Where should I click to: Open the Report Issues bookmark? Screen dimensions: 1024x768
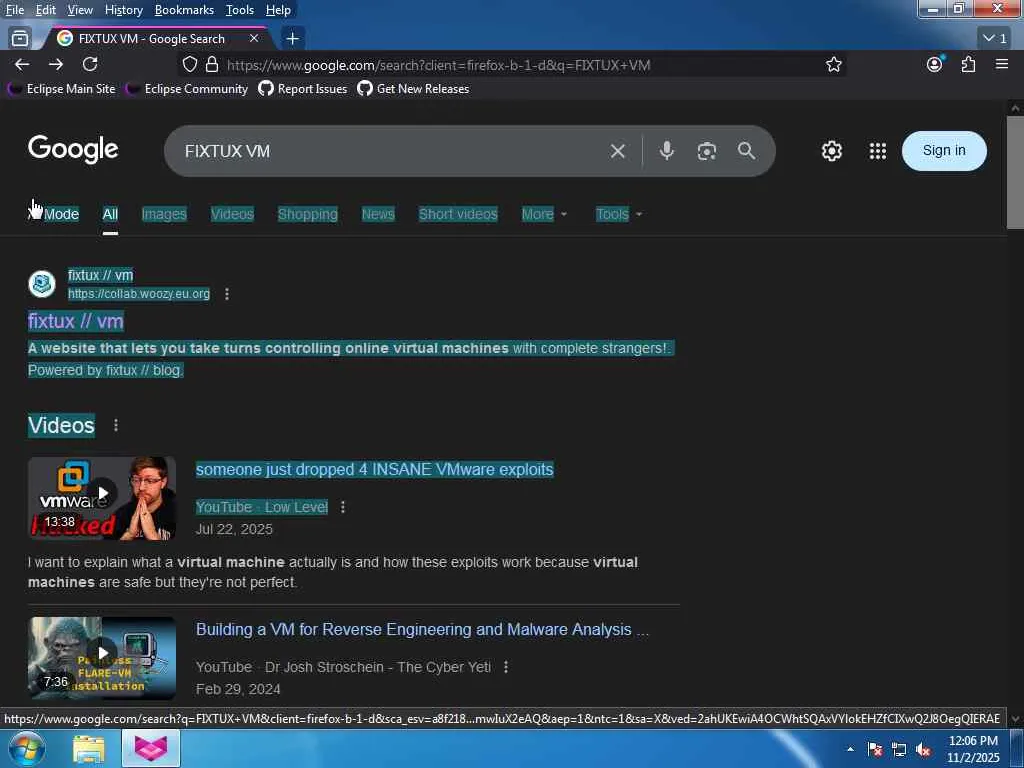[303, 89]
